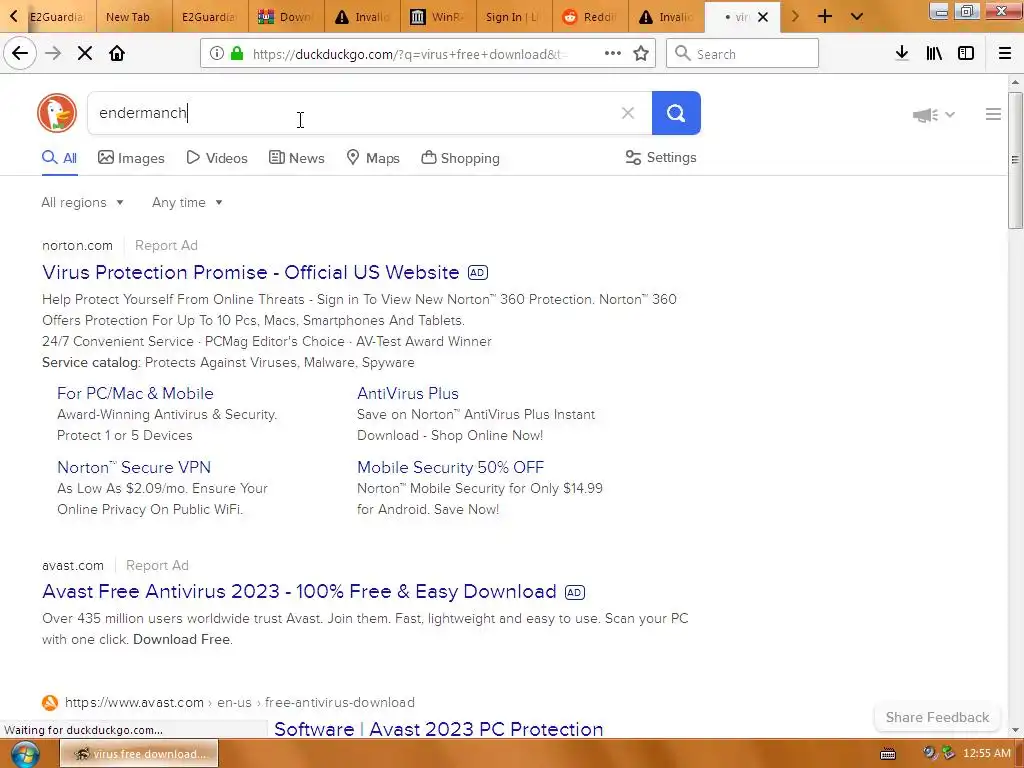This screenshot has height=768, width=1024.
Task: Bookmark this page with the star
Action: (x=641, y=54)
